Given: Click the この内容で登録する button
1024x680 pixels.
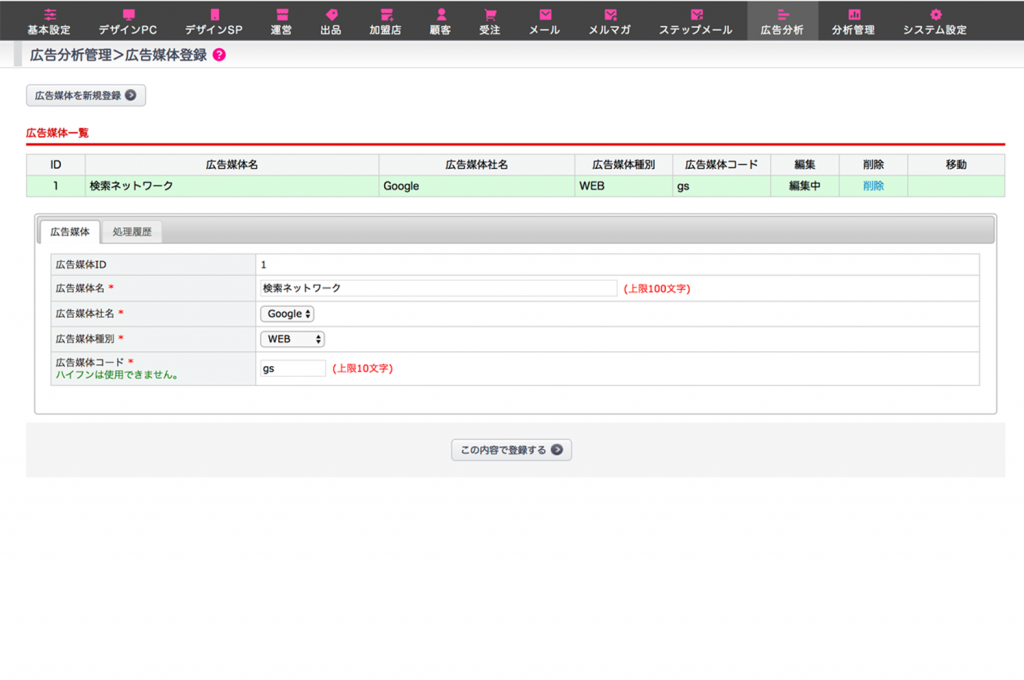Looking at the screenshot, I should [x=511, y=449].
